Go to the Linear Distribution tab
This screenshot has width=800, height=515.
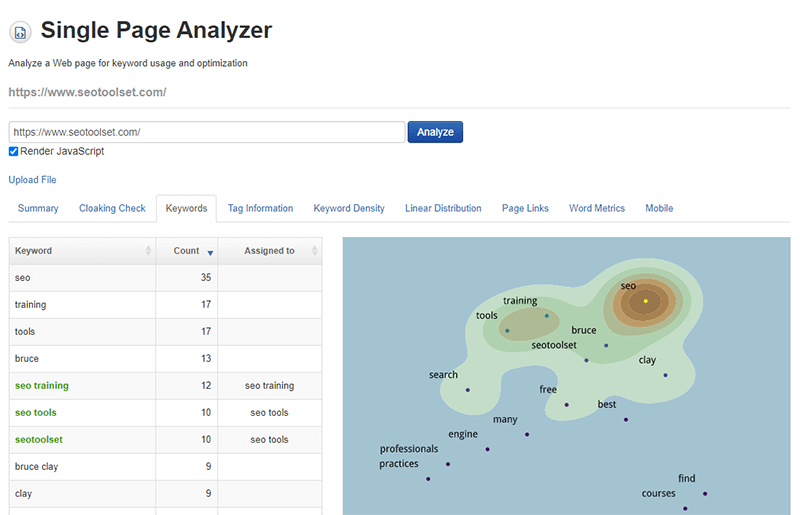point(443,208)
